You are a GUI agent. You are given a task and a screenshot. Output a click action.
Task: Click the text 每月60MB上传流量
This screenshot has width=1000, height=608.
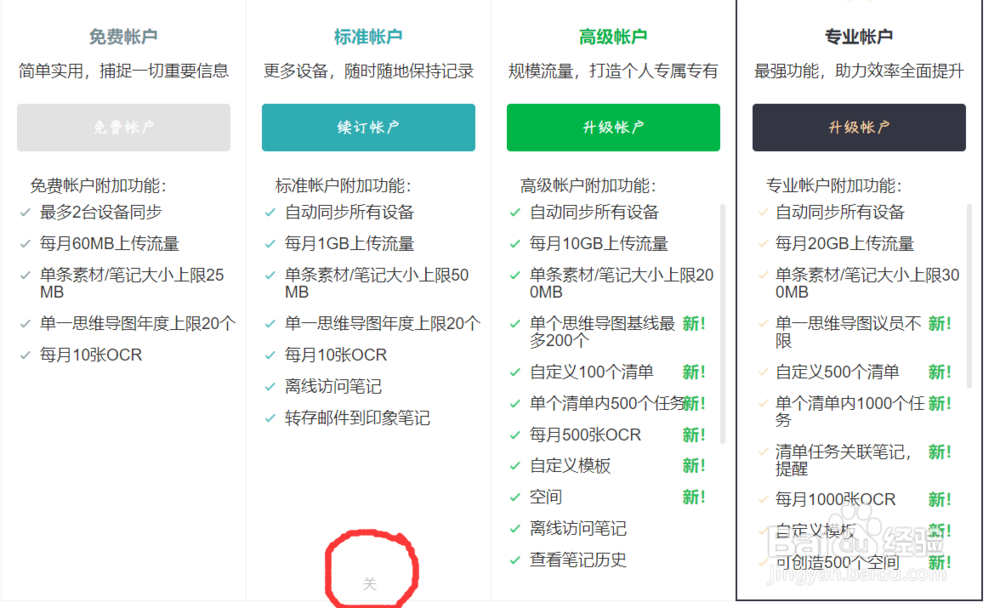(x=109, y=243)
